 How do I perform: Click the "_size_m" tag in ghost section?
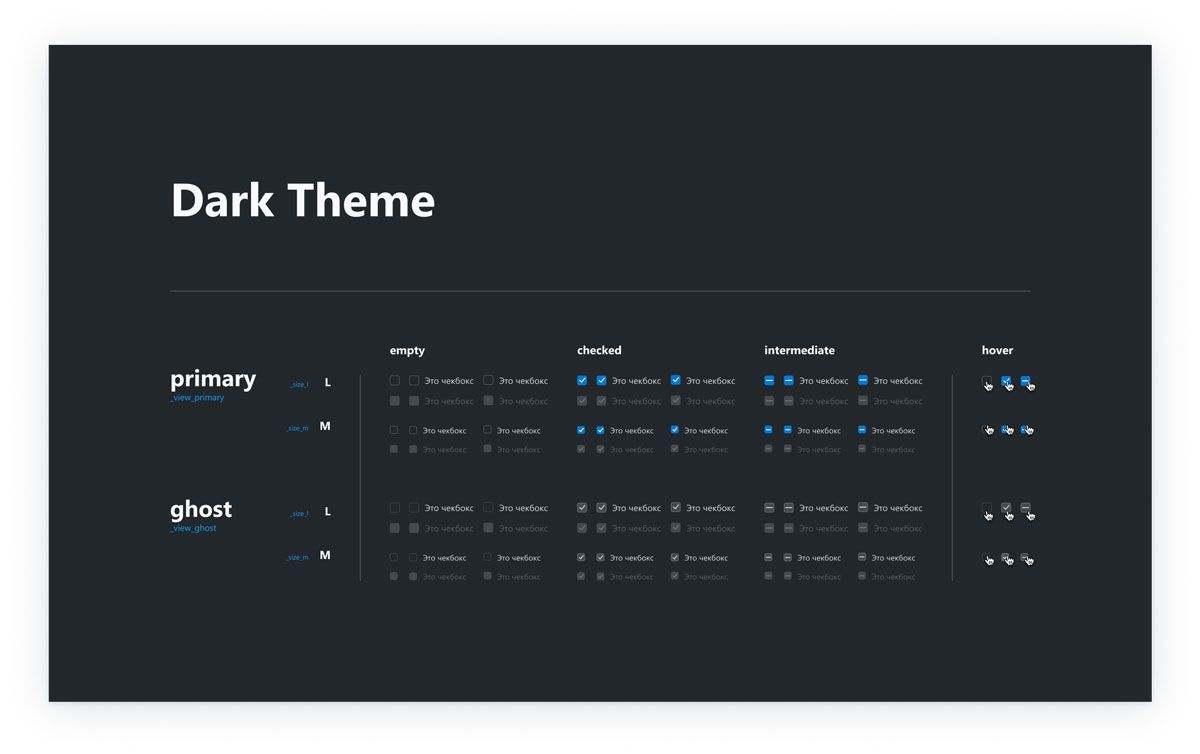(298, 558)
